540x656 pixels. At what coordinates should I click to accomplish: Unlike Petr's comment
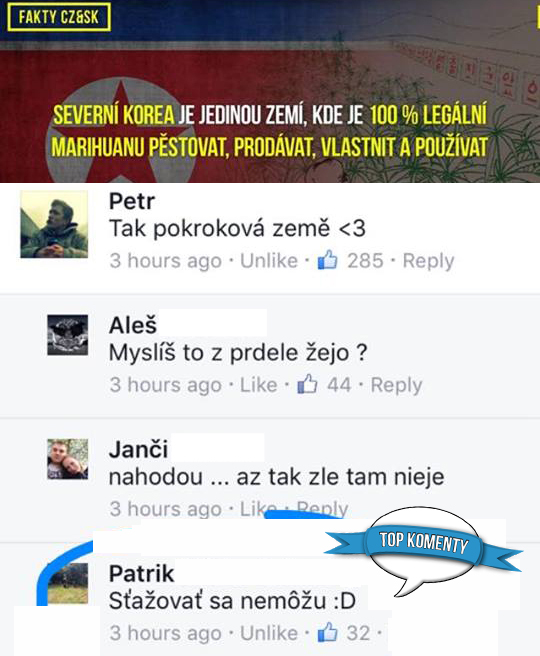[x=269, y=261]
